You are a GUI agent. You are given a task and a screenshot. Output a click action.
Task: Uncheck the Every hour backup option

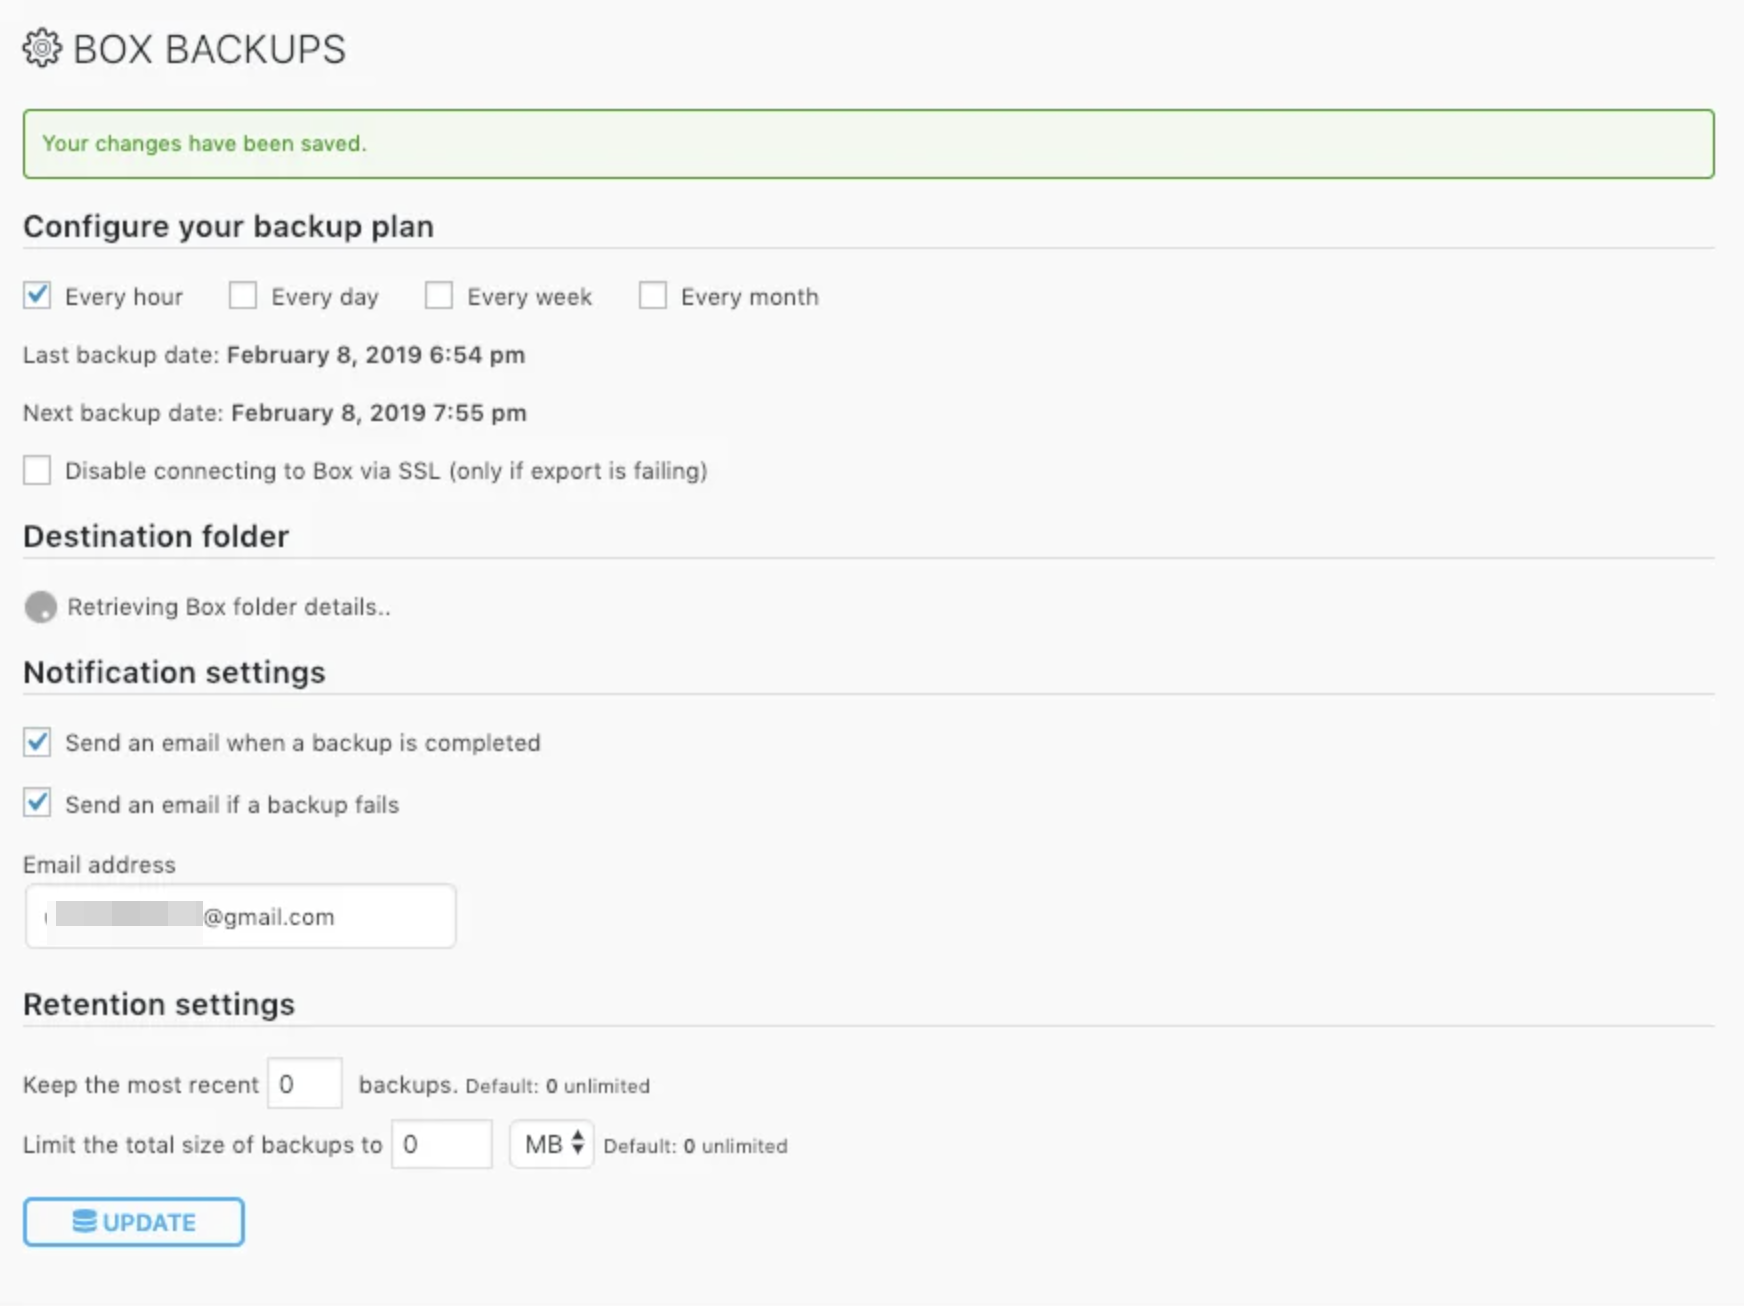tap(38, 296)
